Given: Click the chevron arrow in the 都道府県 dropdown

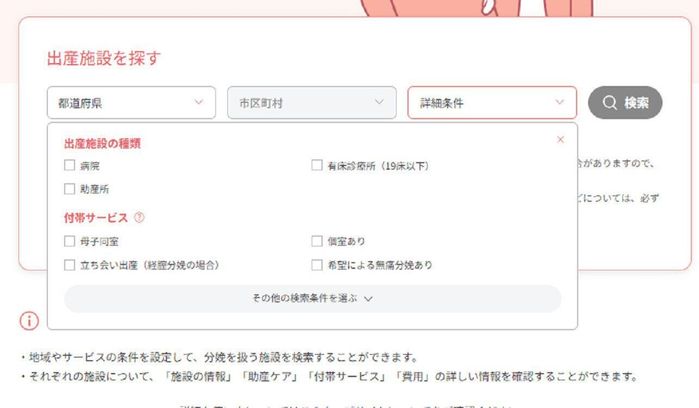Looking at the screenshot, I should point(198,102).
